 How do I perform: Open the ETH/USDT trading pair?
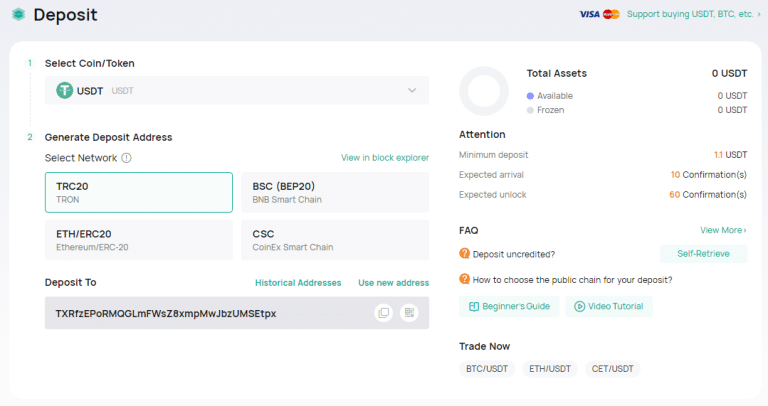(550, 369)
